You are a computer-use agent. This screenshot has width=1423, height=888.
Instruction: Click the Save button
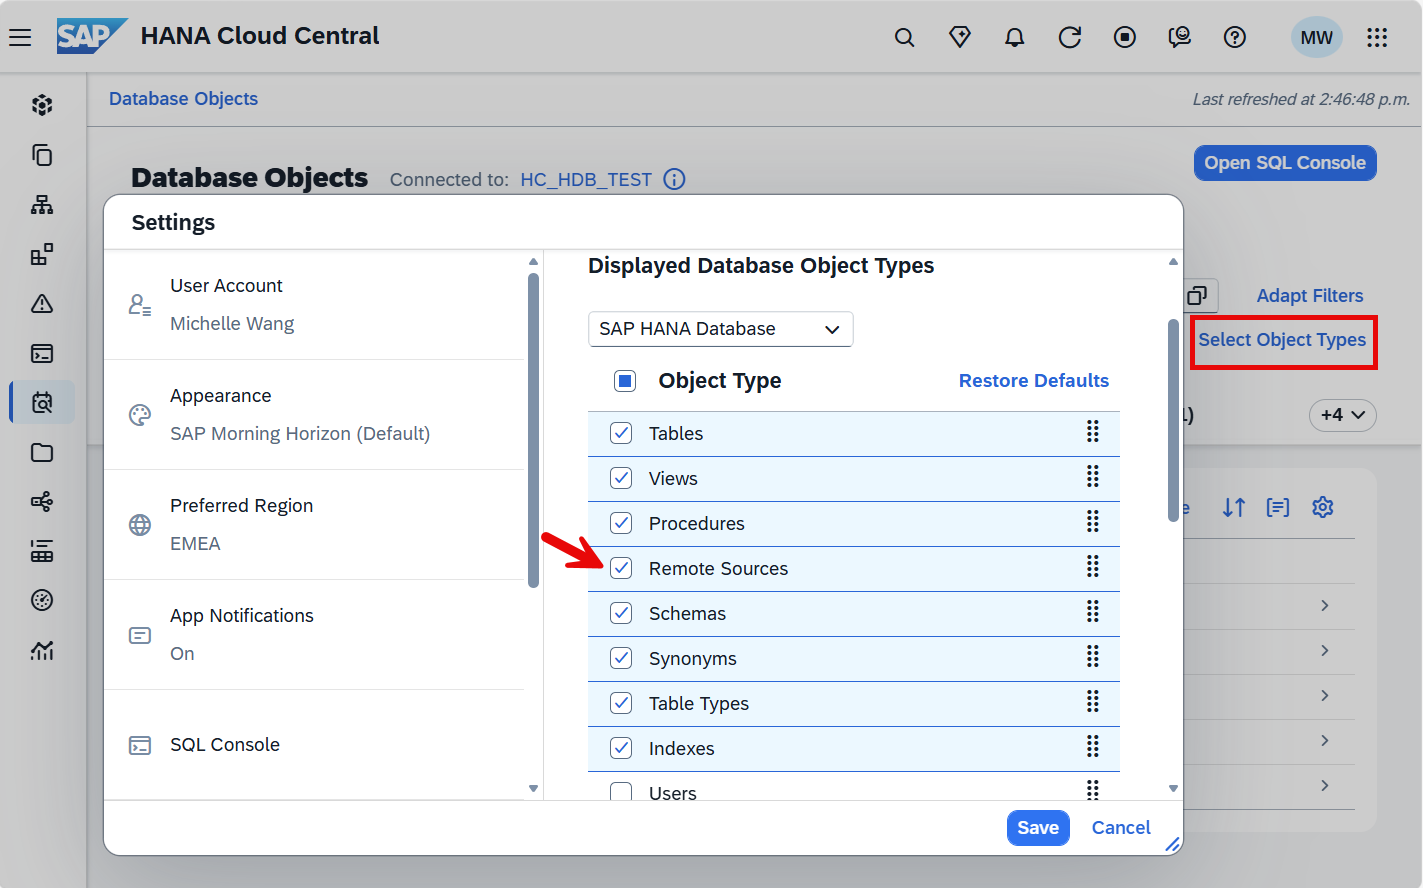[1038, 828]
